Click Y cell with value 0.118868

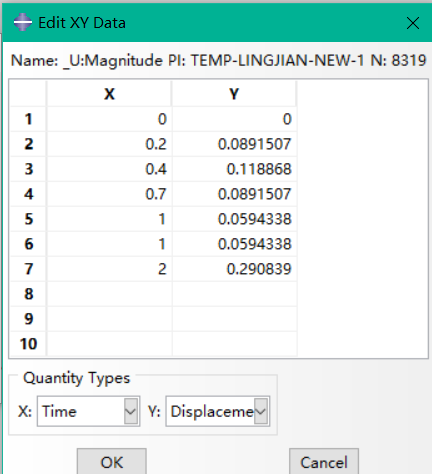tap(234, 169)
